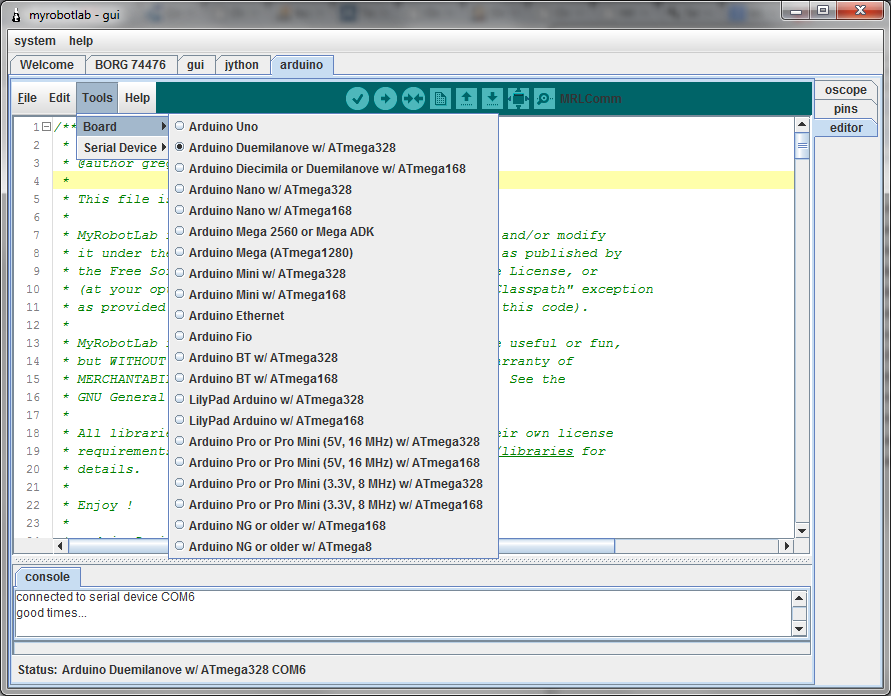891x696 pixels.
Task: Select Arduino Mini w/ ATmega168
Action: pos(334,295)
